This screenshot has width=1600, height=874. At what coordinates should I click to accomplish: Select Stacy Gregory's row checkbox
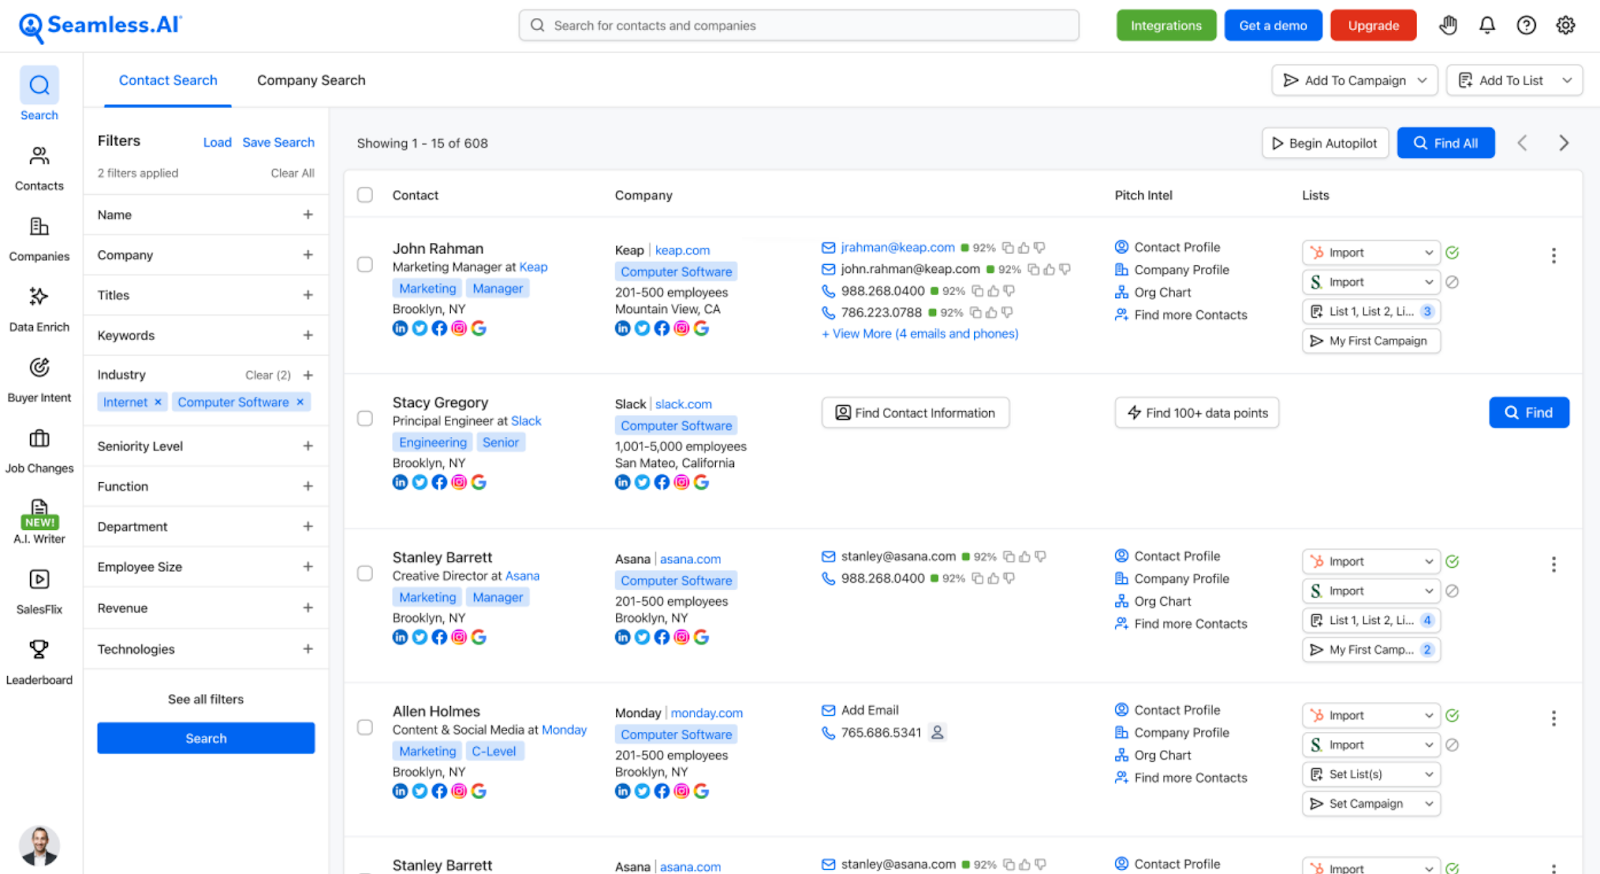tap(365, 419)
